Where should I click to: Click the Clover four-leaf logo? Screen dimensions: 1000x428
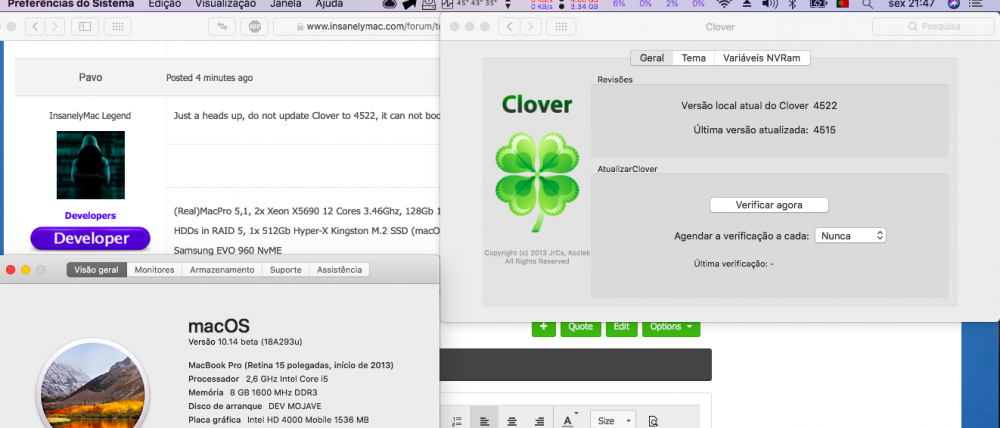(x=537, y=180)
